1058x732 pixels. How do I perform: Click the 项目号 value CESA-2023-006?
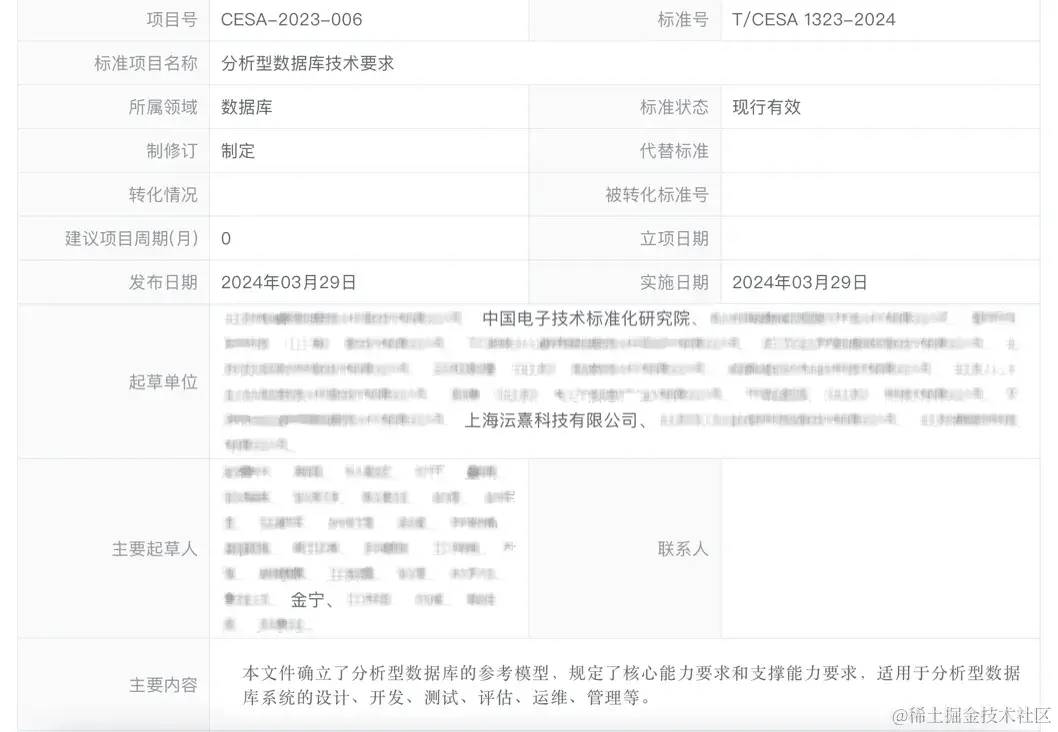(289, 18)
